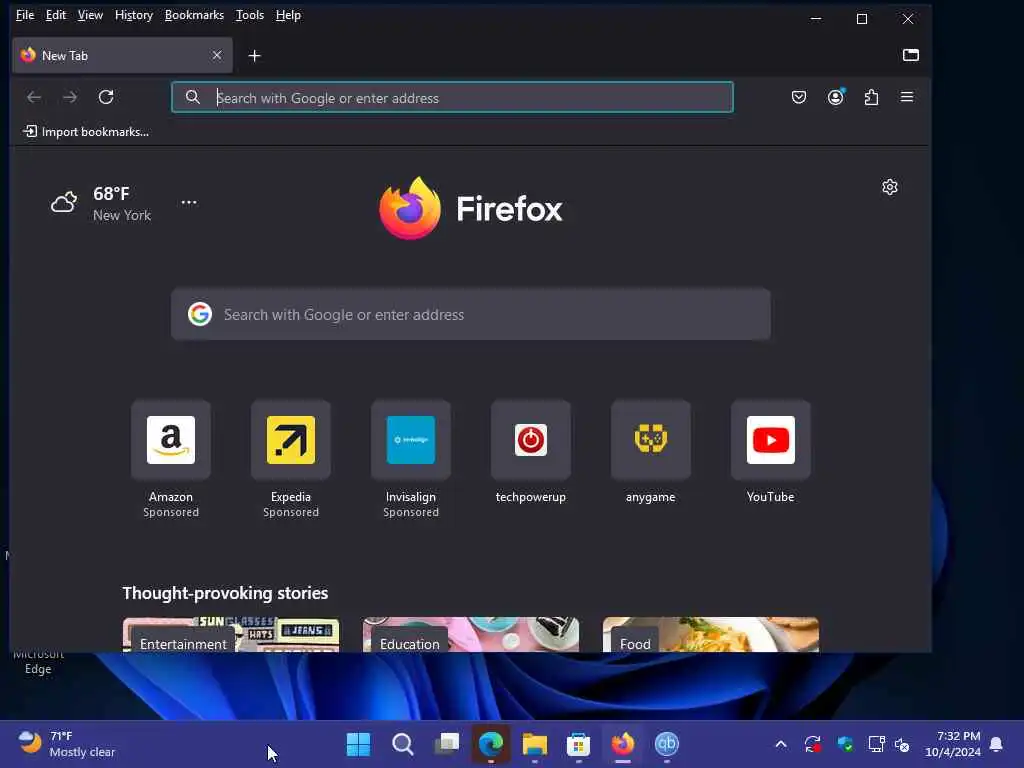
Task: Open Firefox View folder icon
Action: [x=910, y=55]
